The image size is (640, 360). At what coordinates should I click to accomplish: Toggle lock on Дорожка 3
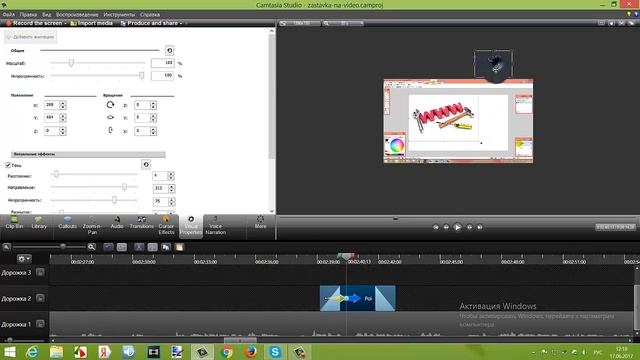40,272
